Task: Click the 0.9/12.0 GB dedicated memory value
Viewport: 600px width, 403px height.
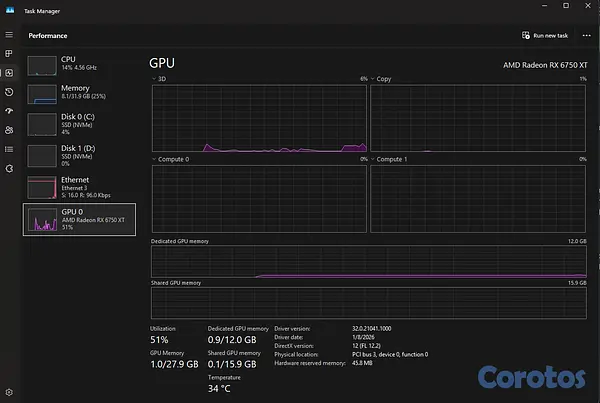Action: (x=232, y=340)
